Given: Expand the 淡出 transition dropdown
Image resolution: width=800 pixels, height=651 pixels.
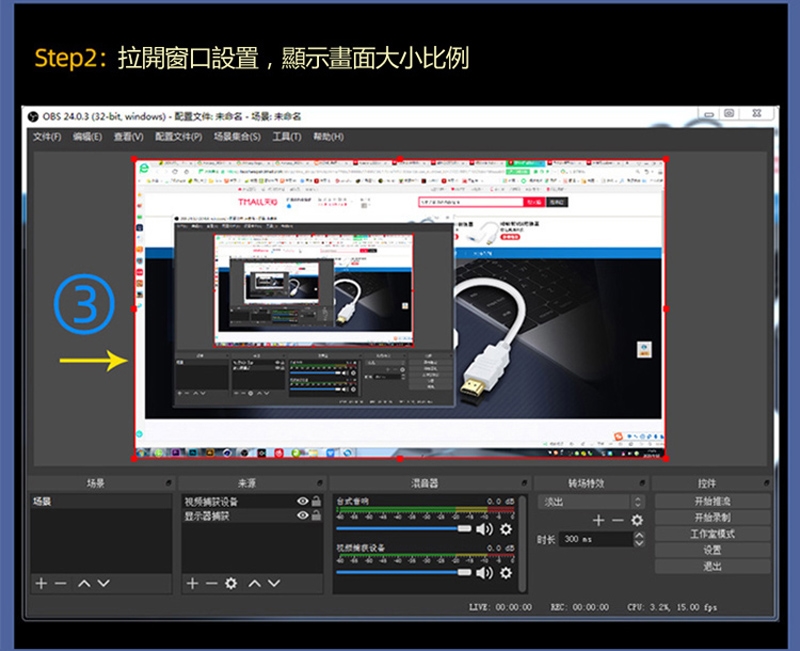Looking at the screenshot, I should pyautogui.click(x=637, y=501).
